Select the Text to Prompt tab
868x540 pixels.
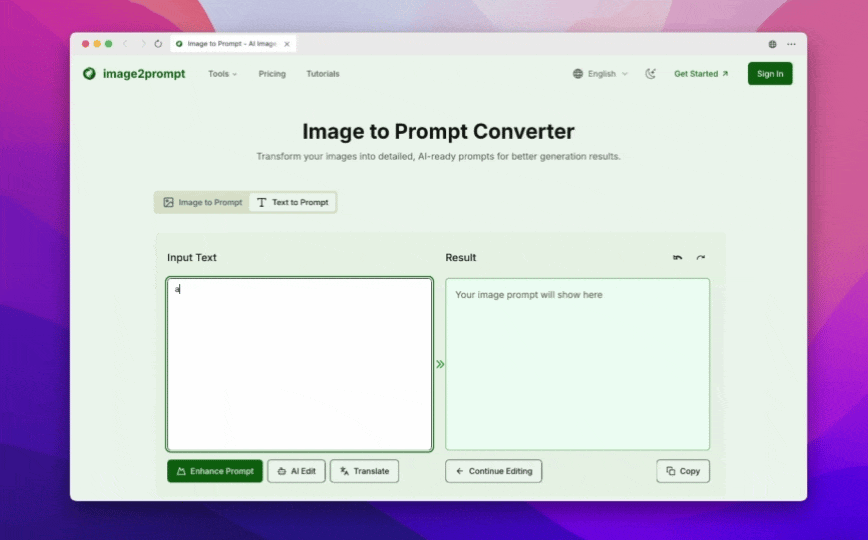(293, 202)
